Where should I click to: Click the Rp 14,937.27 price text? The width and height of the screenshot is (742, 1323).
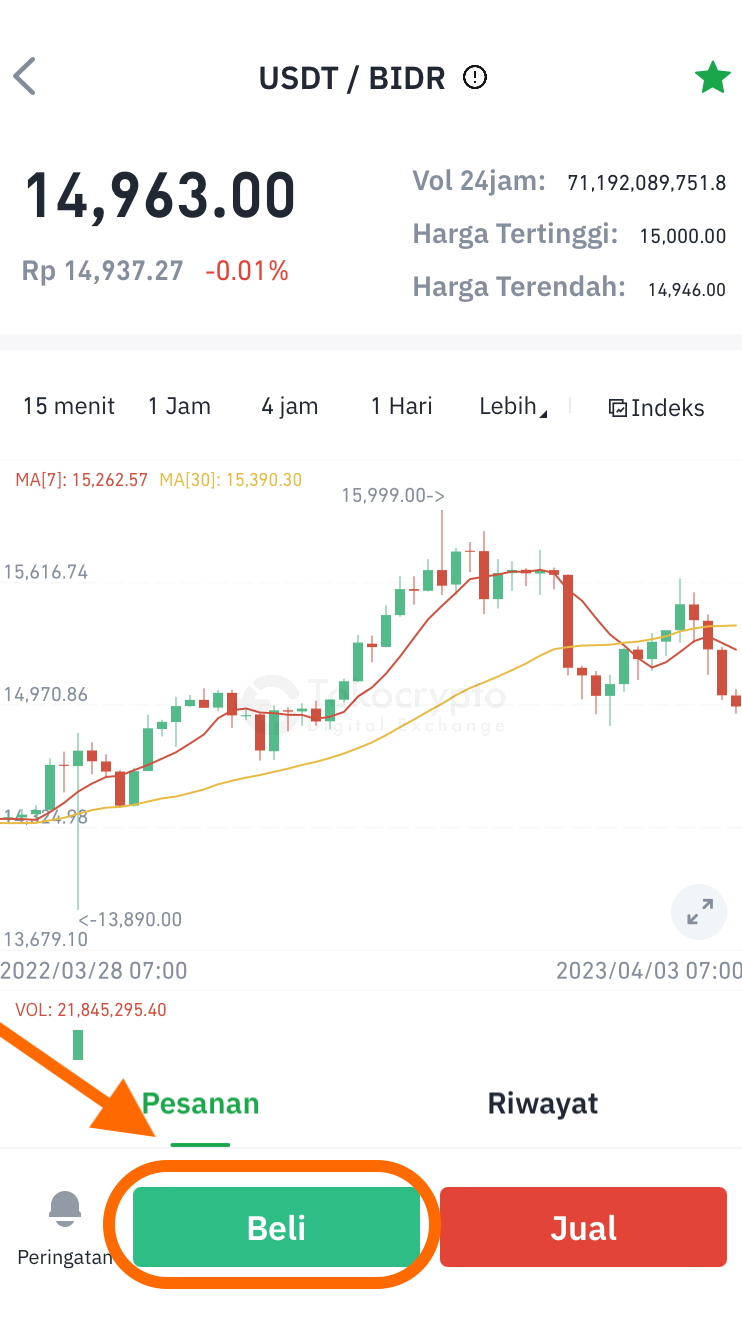[x=103, y=271]
